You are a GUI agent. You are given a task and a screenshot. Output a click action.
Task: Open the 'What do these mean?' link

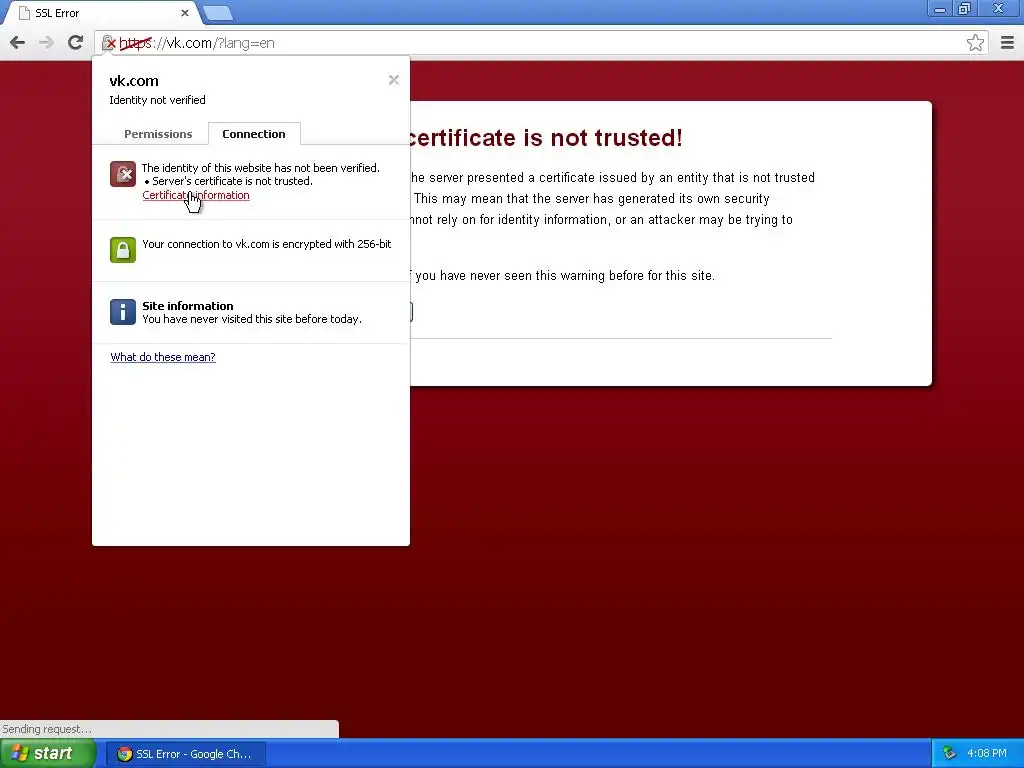point(163,357)
